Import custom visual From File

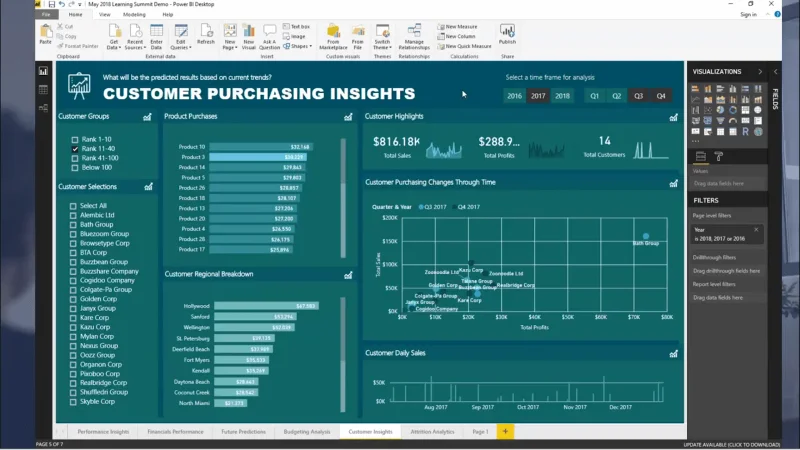tap(358, 37)
